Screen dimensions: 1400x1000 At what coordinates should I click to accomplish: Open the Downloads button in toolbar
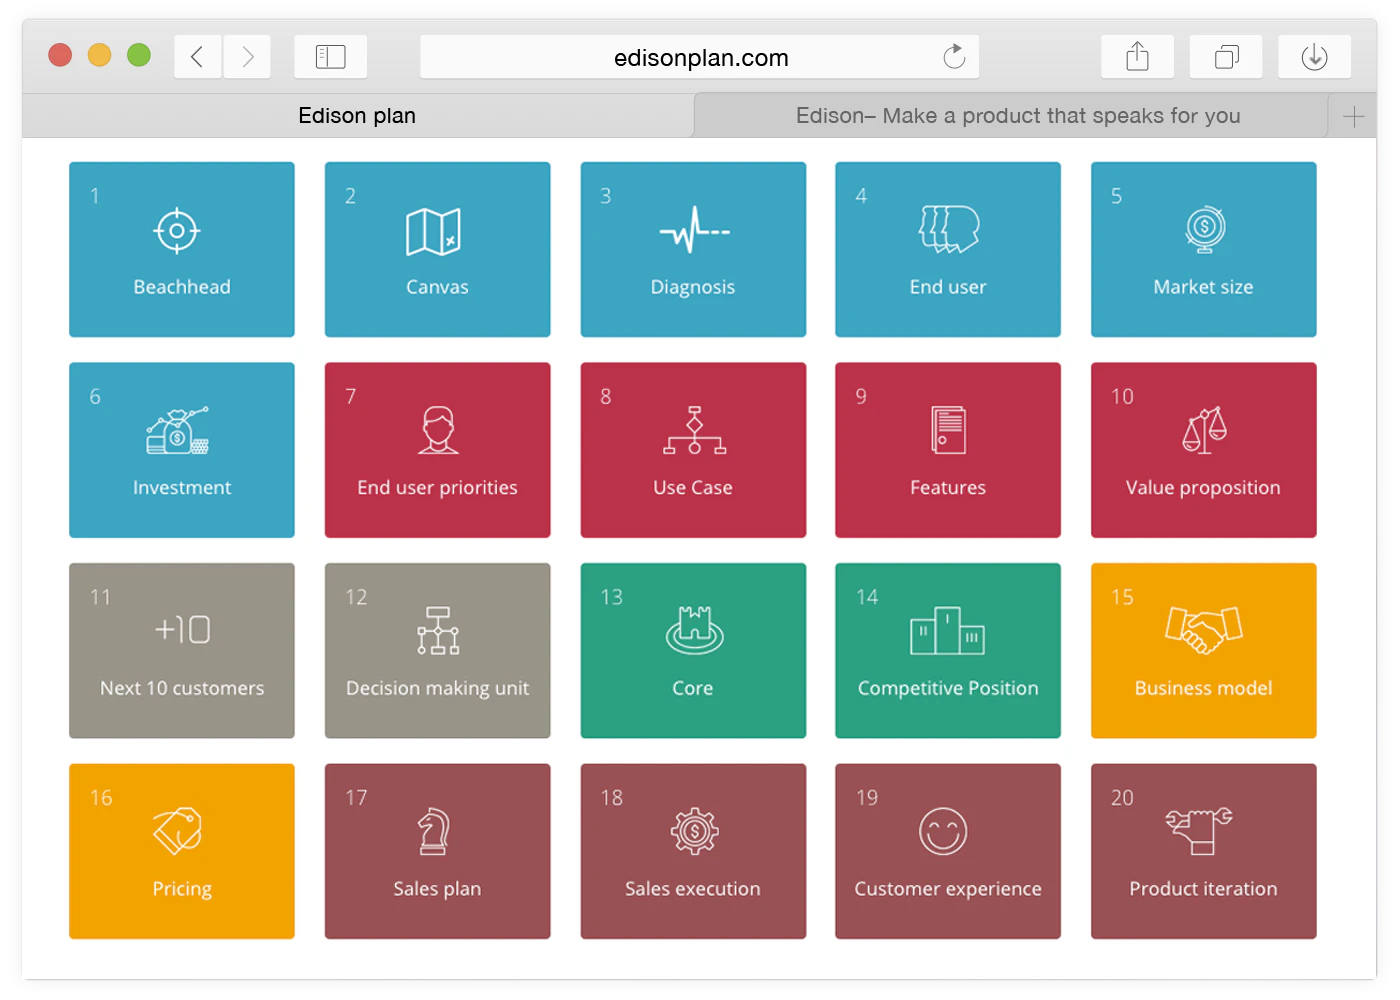pos(1314,57)
